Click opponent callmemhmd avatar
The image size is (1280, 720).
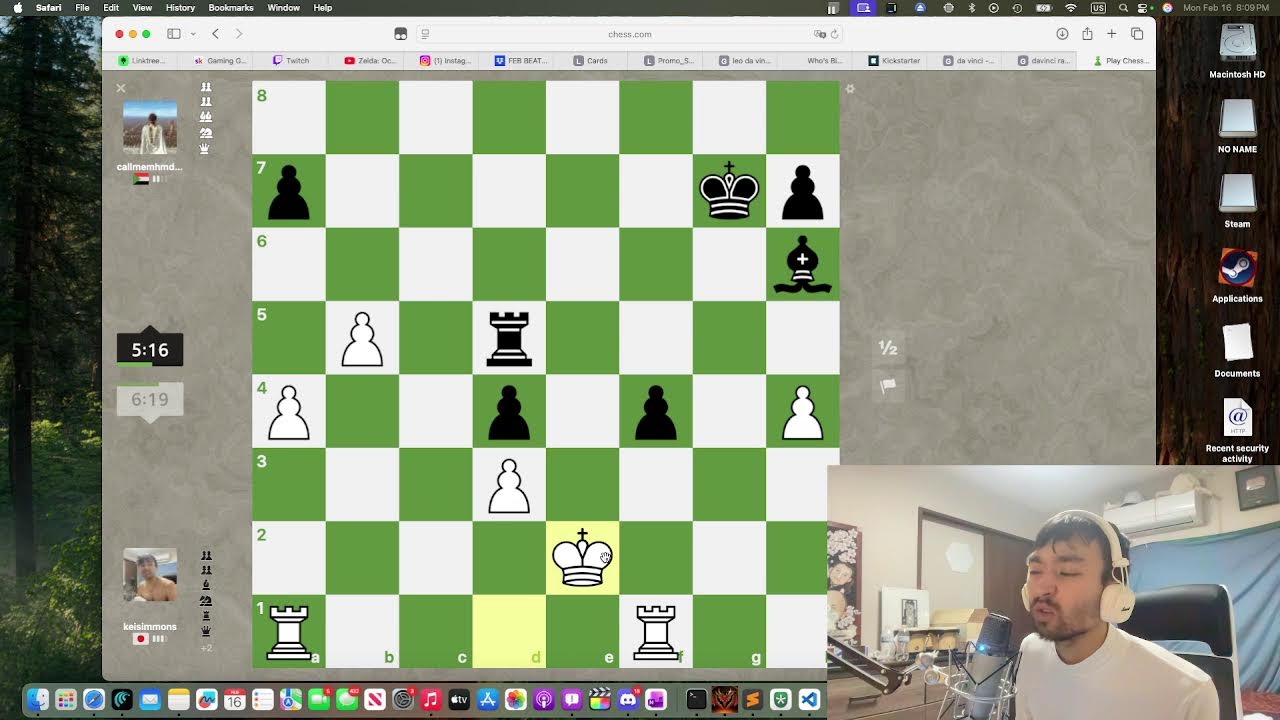click(150, 128)
